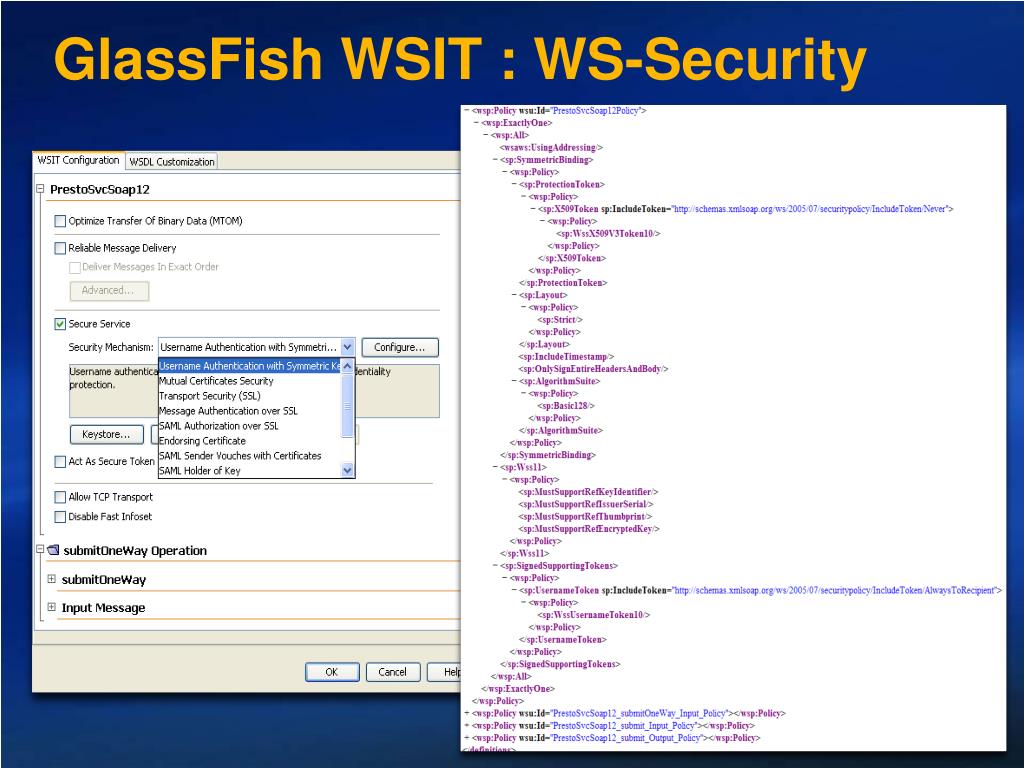Collapse the sp:ProtectionToken XML node
The width and height of the screenshot is (1024, 768).
pyautogui.click(x=514, y=185)
